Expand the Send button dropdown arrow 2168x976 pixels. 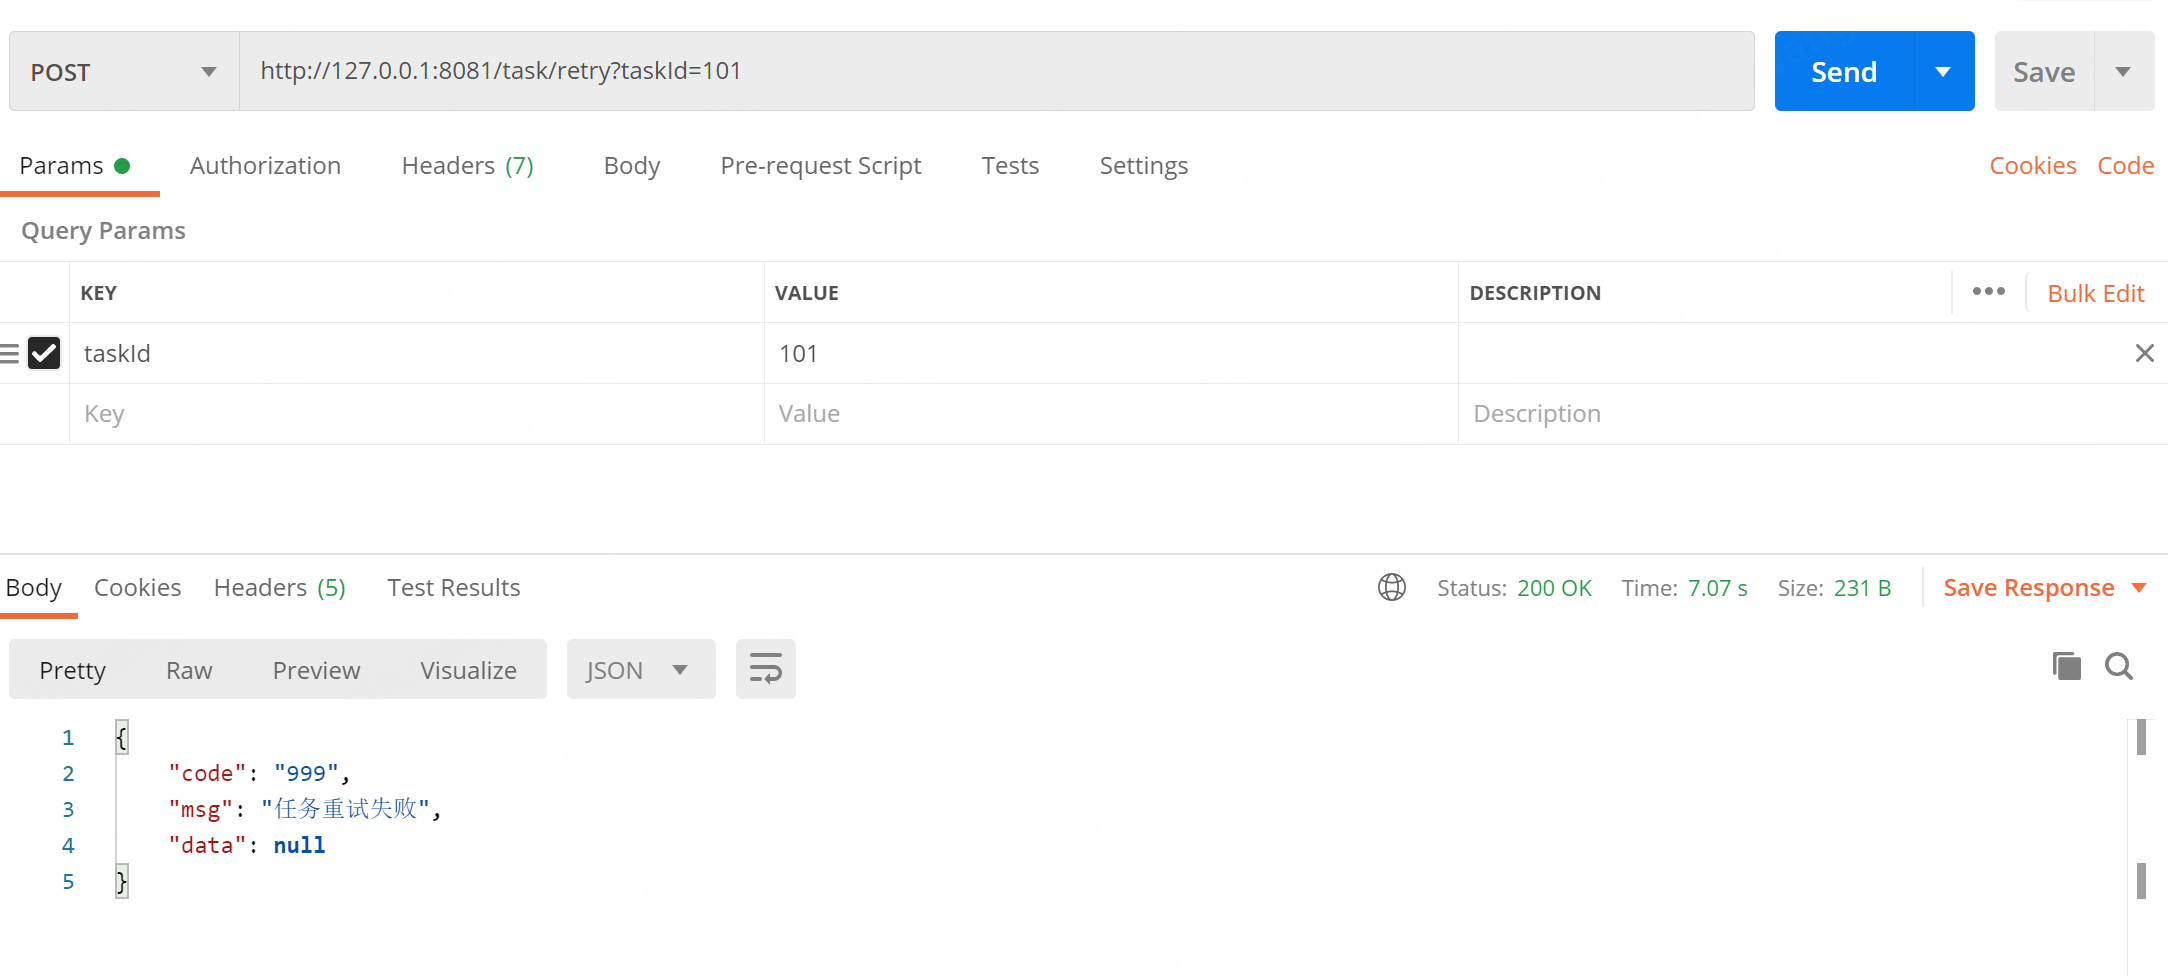click(1943, 71)
